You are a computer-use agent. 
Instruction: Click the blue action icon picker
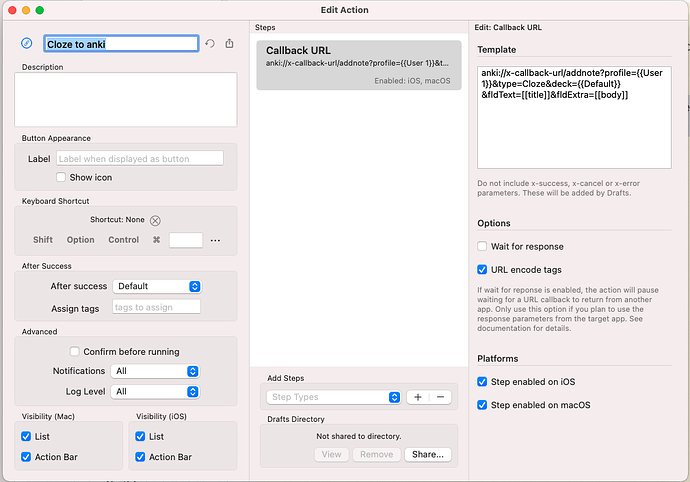pos(27,43)
